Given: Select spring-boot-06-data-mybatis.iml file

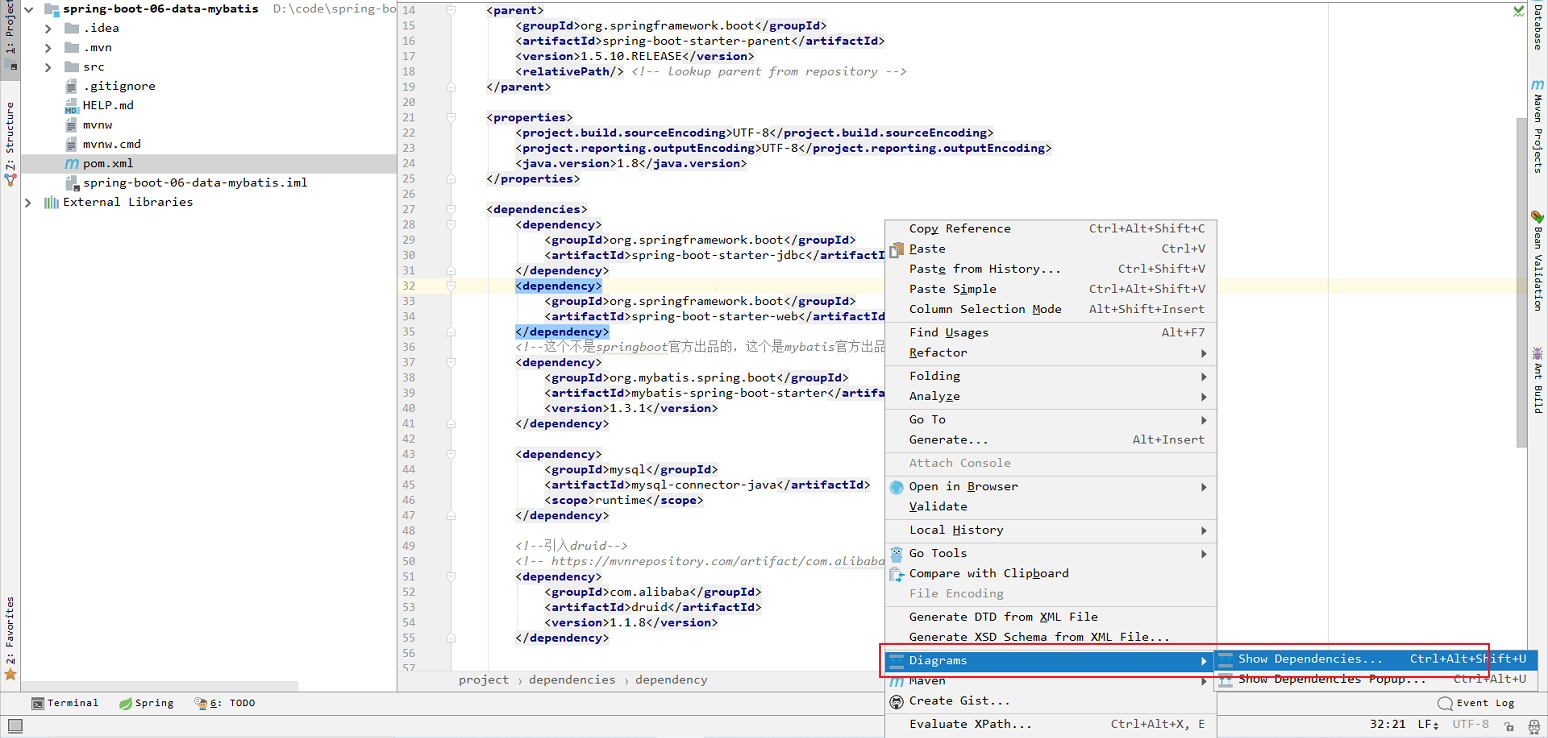Looking at the screenshot, I should [195, 183].
